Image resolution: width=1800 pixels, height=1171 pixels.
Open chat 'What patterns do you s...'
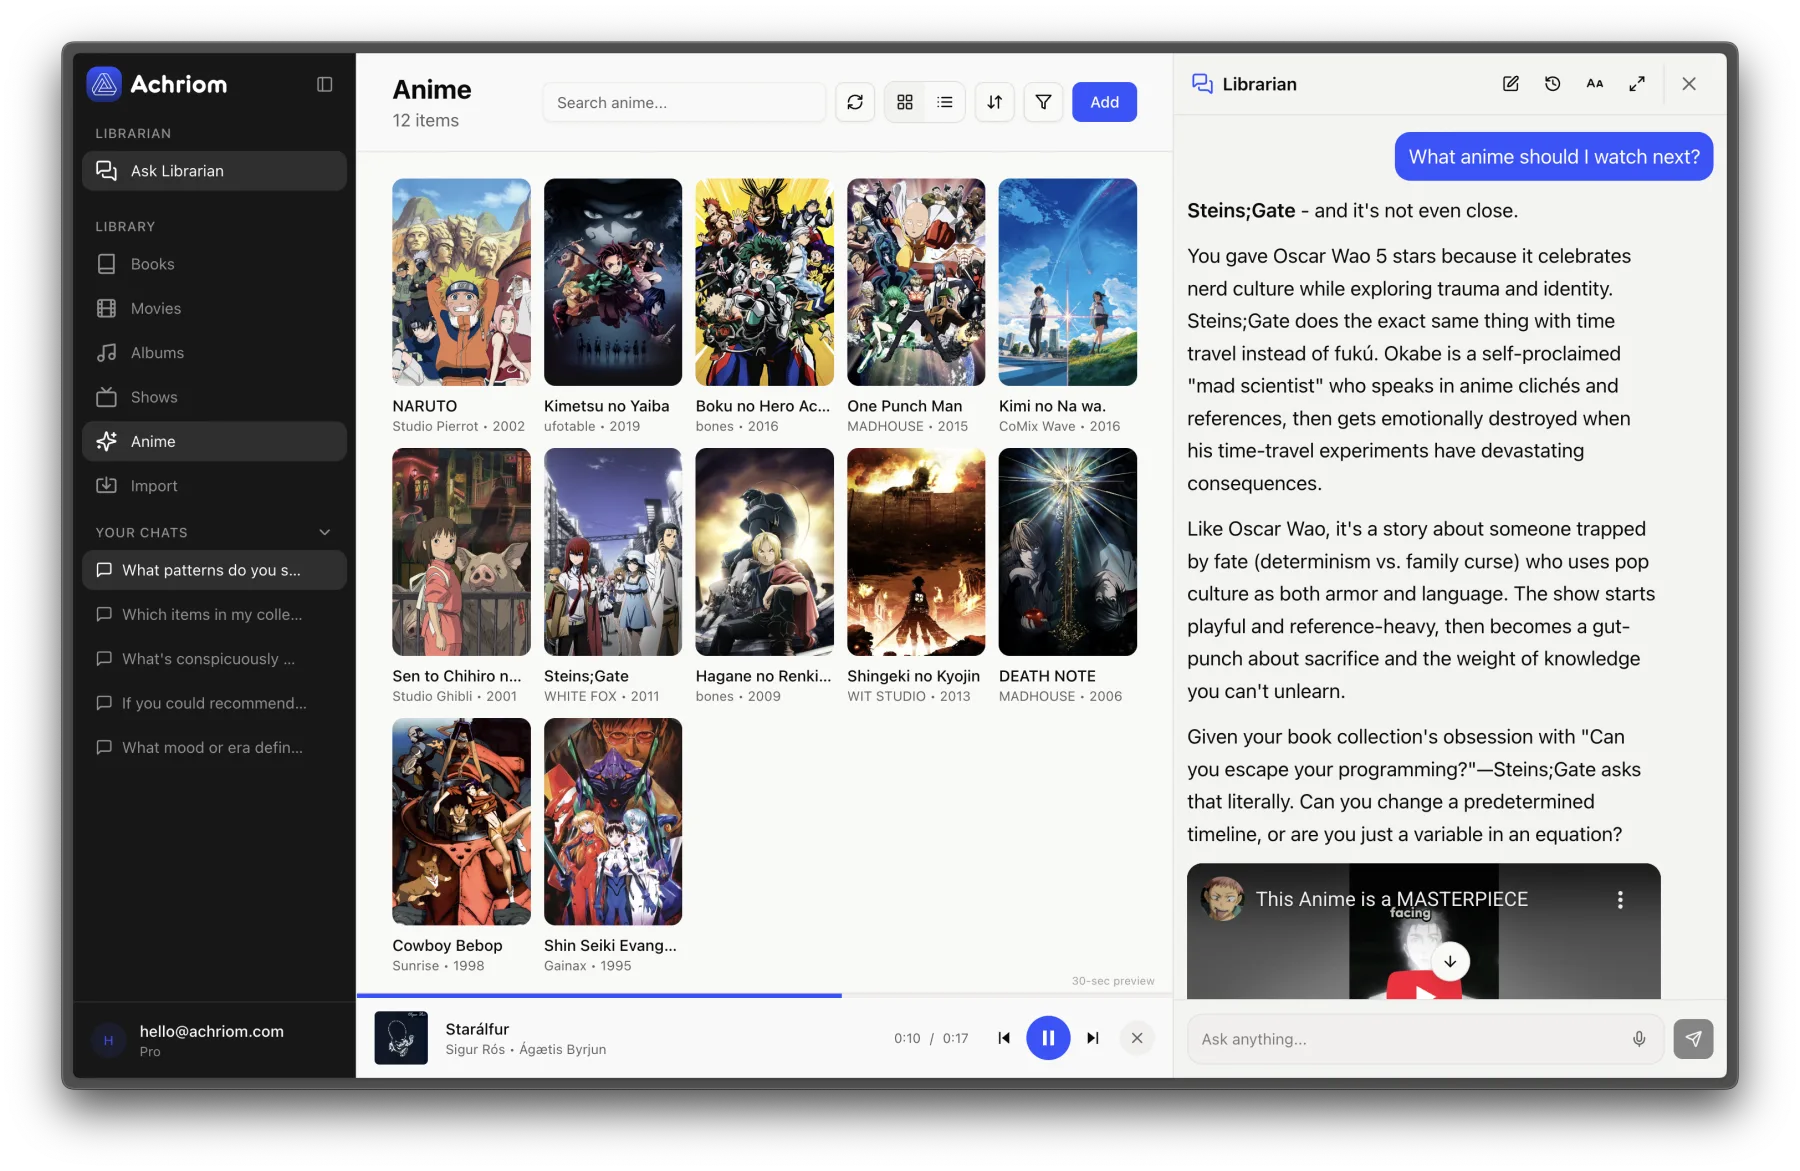(214, 570)
